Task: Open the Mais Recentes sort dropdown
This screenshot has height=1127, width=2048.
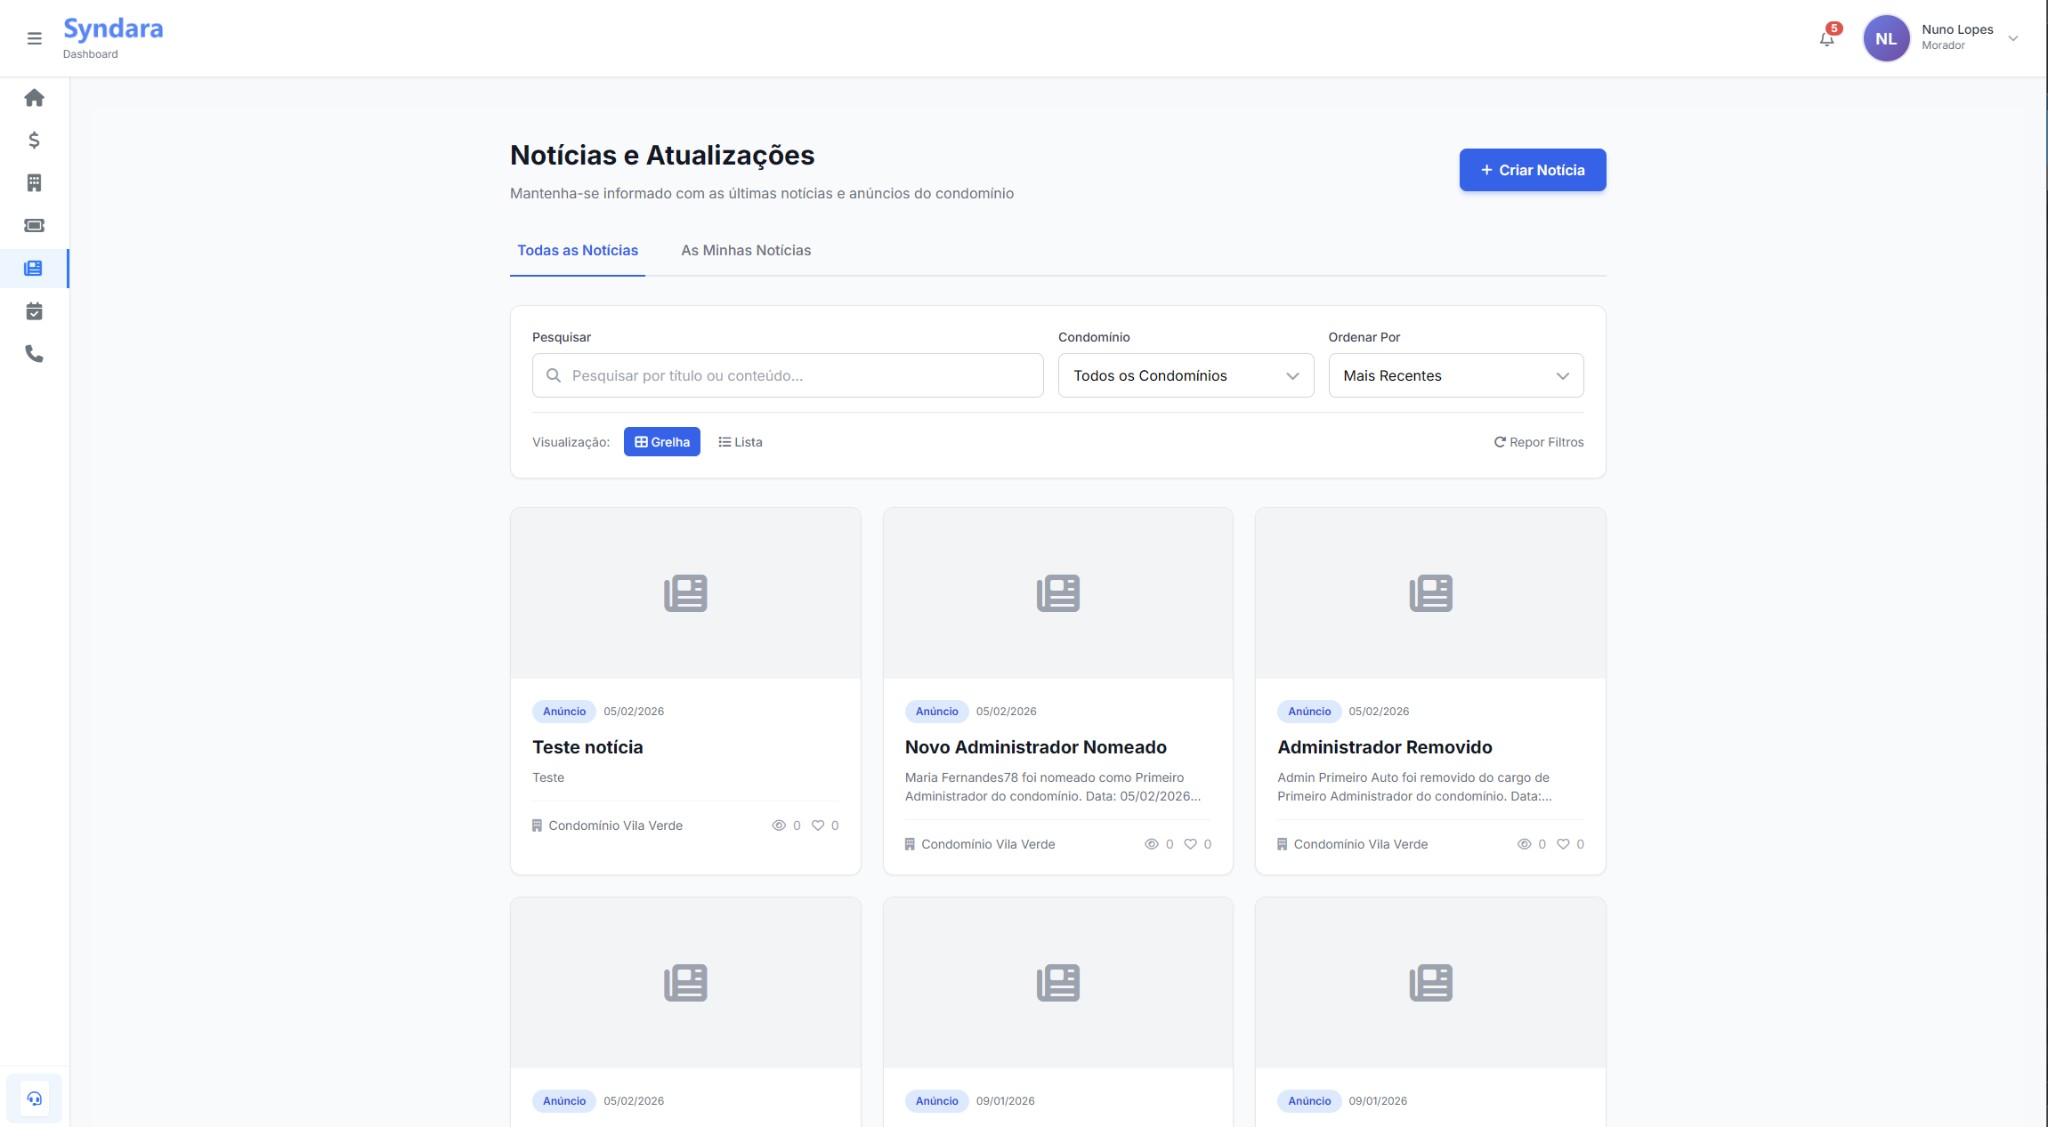Action: pos(1455,375)
